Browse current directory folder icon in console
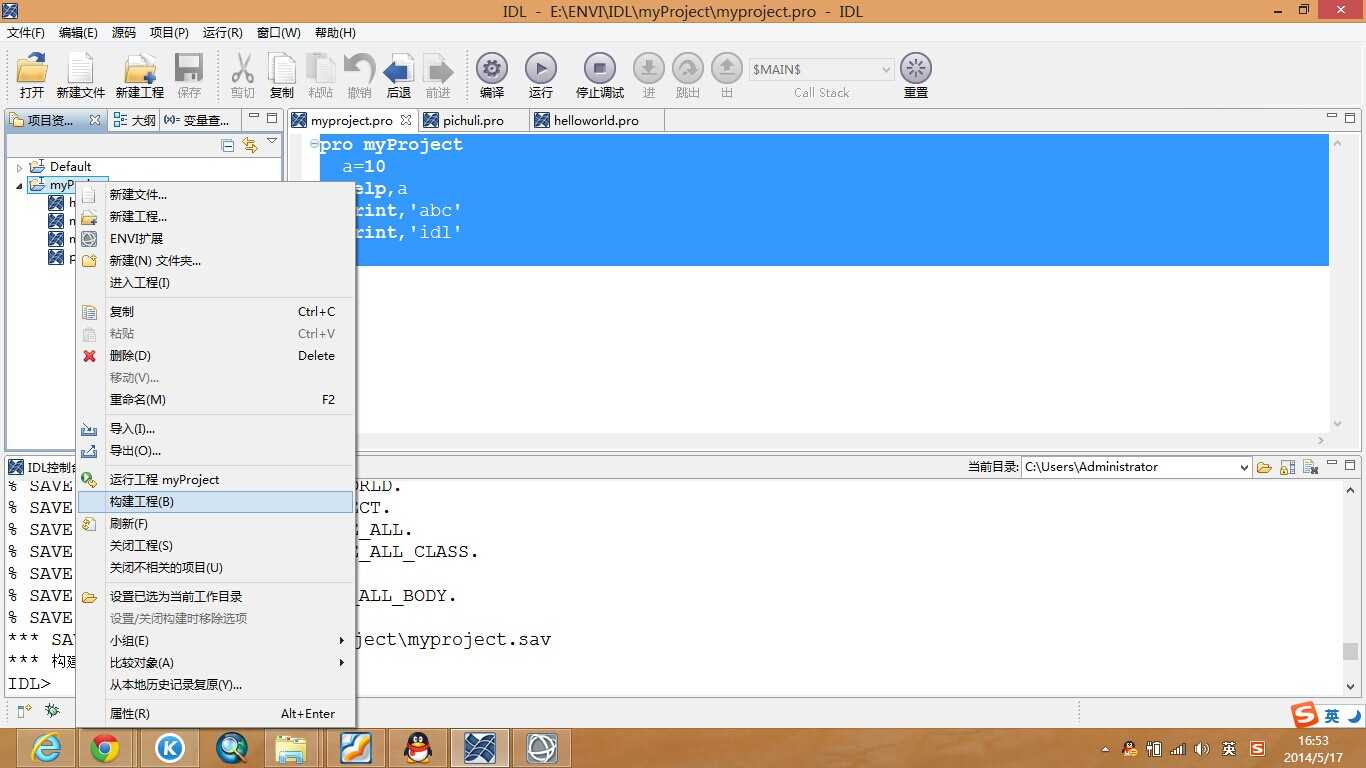 (x=1264, y=467)
